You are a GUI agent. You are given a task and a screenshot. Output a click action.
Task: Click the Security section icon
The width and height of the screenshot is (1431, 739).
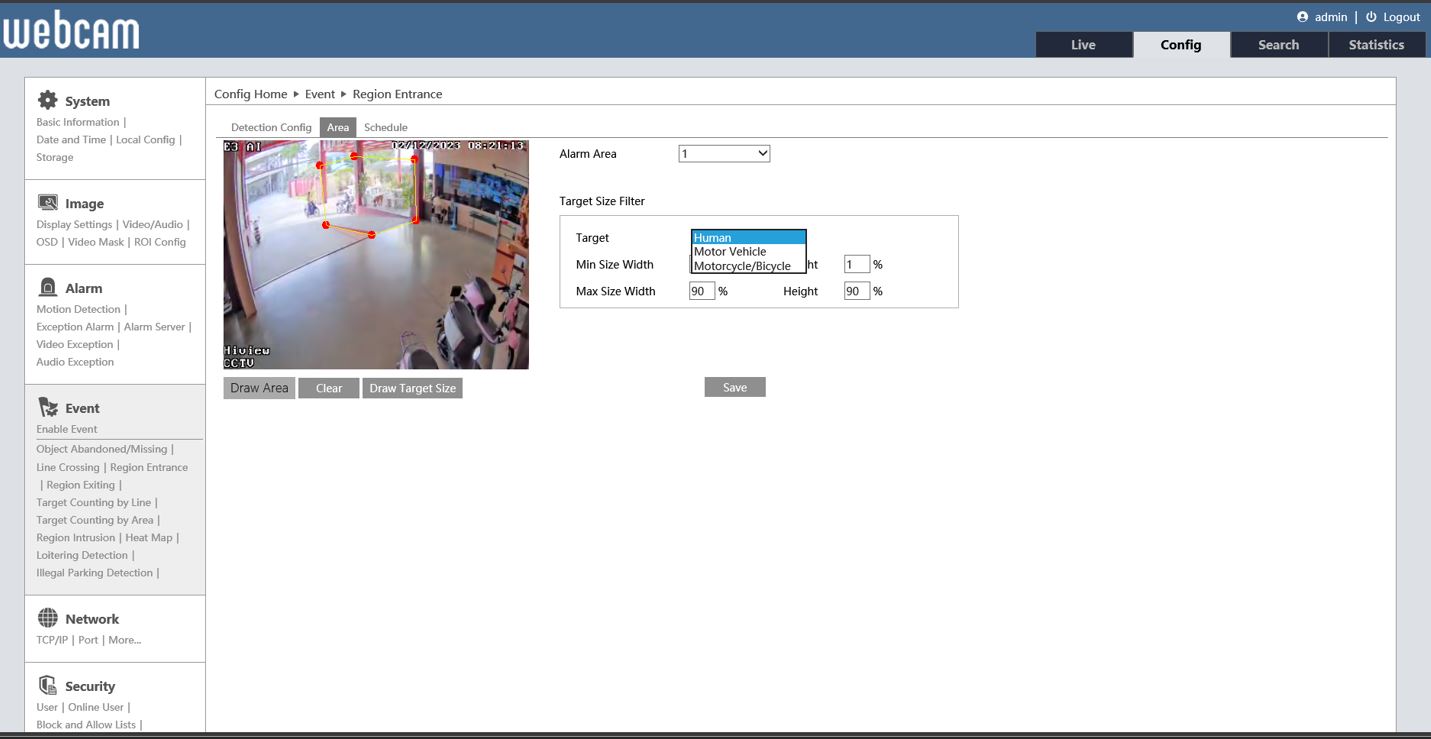[47, 685]
